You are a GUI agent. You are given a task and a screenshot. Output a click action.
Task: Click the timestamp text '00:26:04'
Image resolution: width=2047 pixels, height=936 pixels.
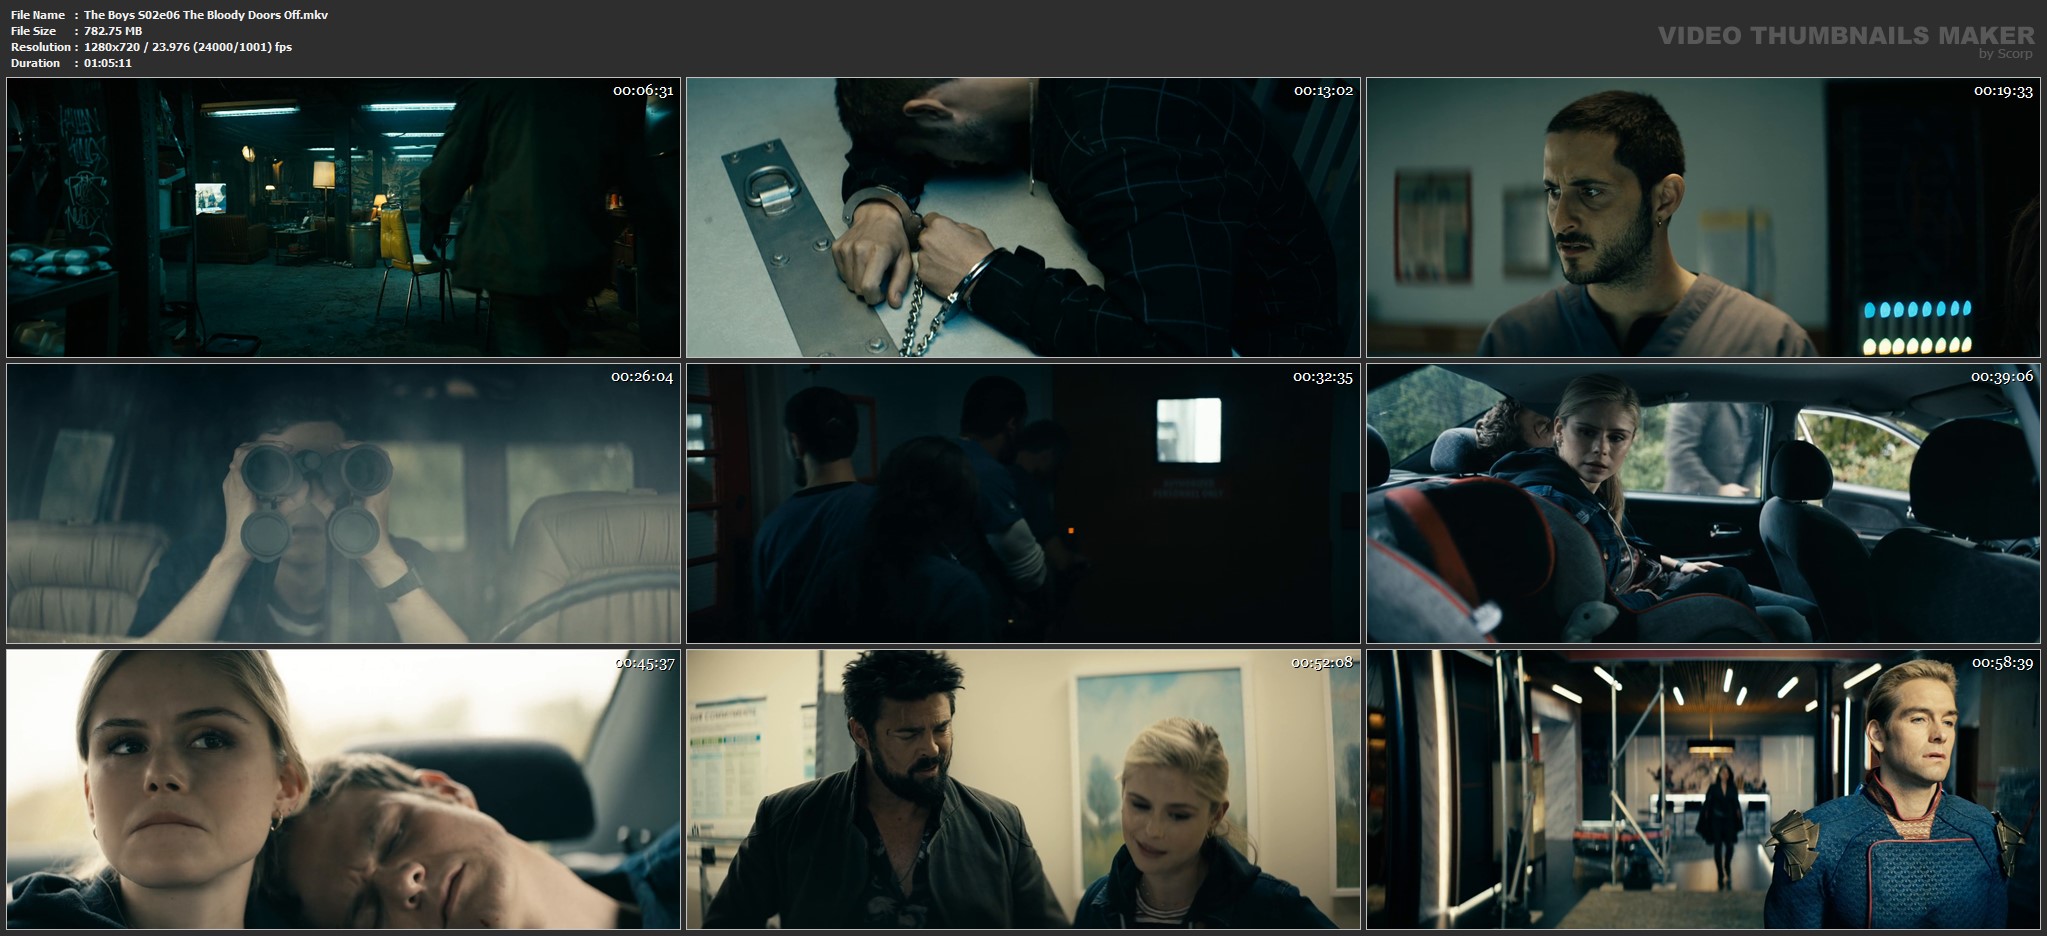[x=642, y=377]
